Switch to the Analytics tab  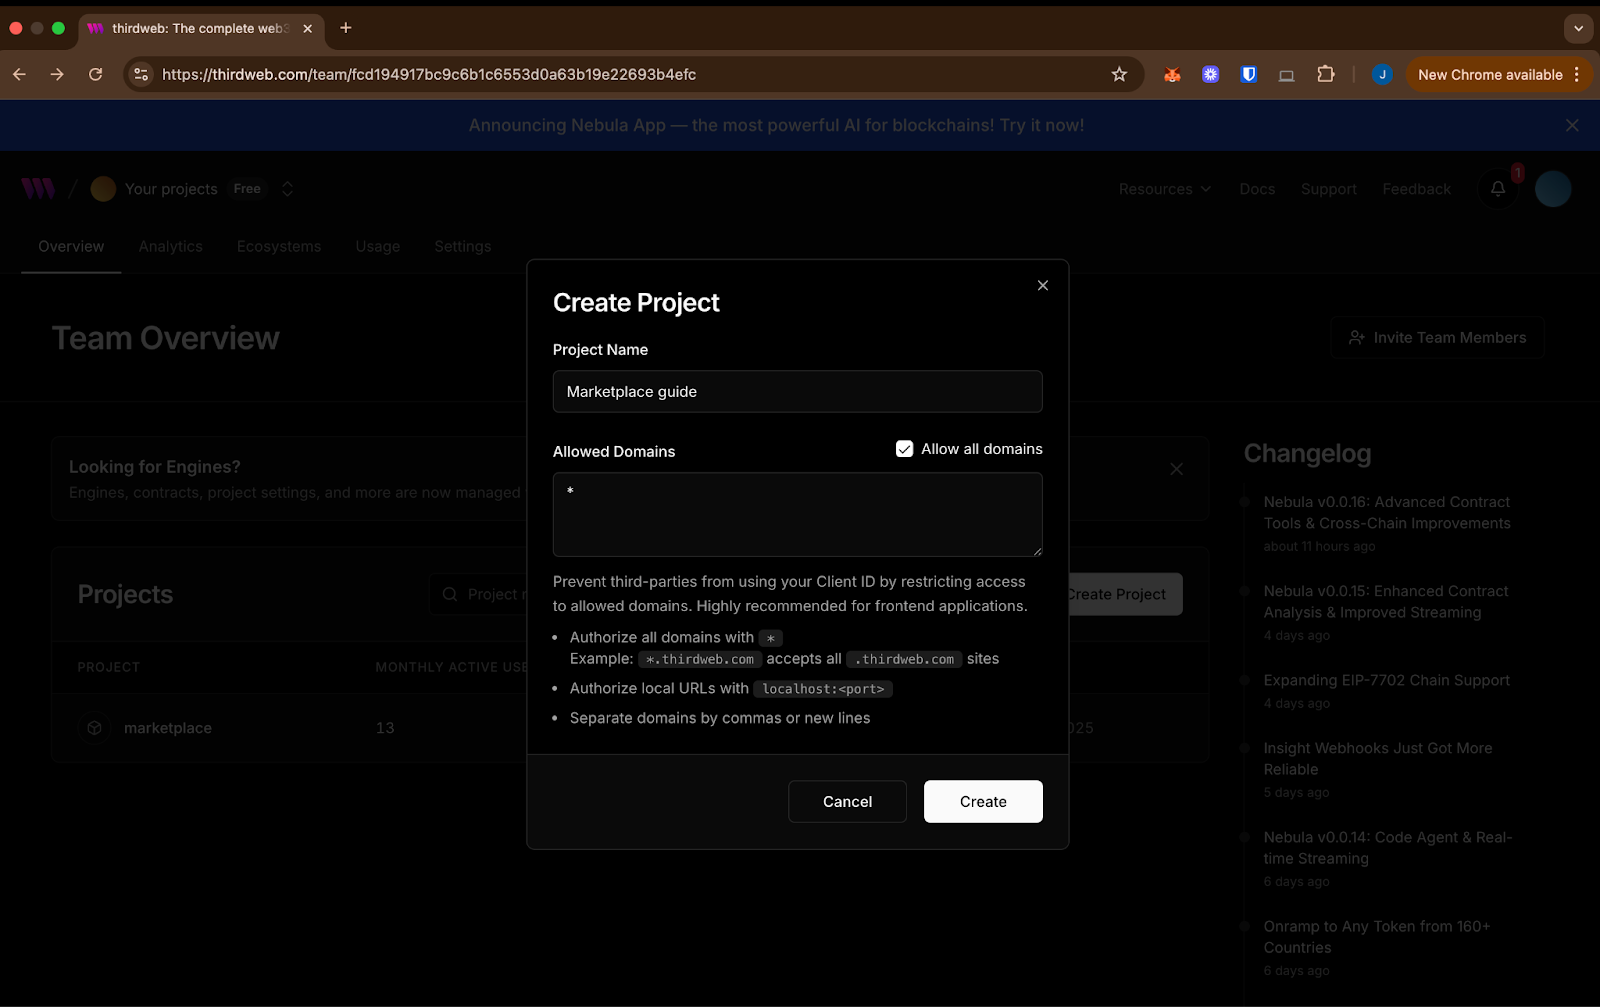point(170,246)
